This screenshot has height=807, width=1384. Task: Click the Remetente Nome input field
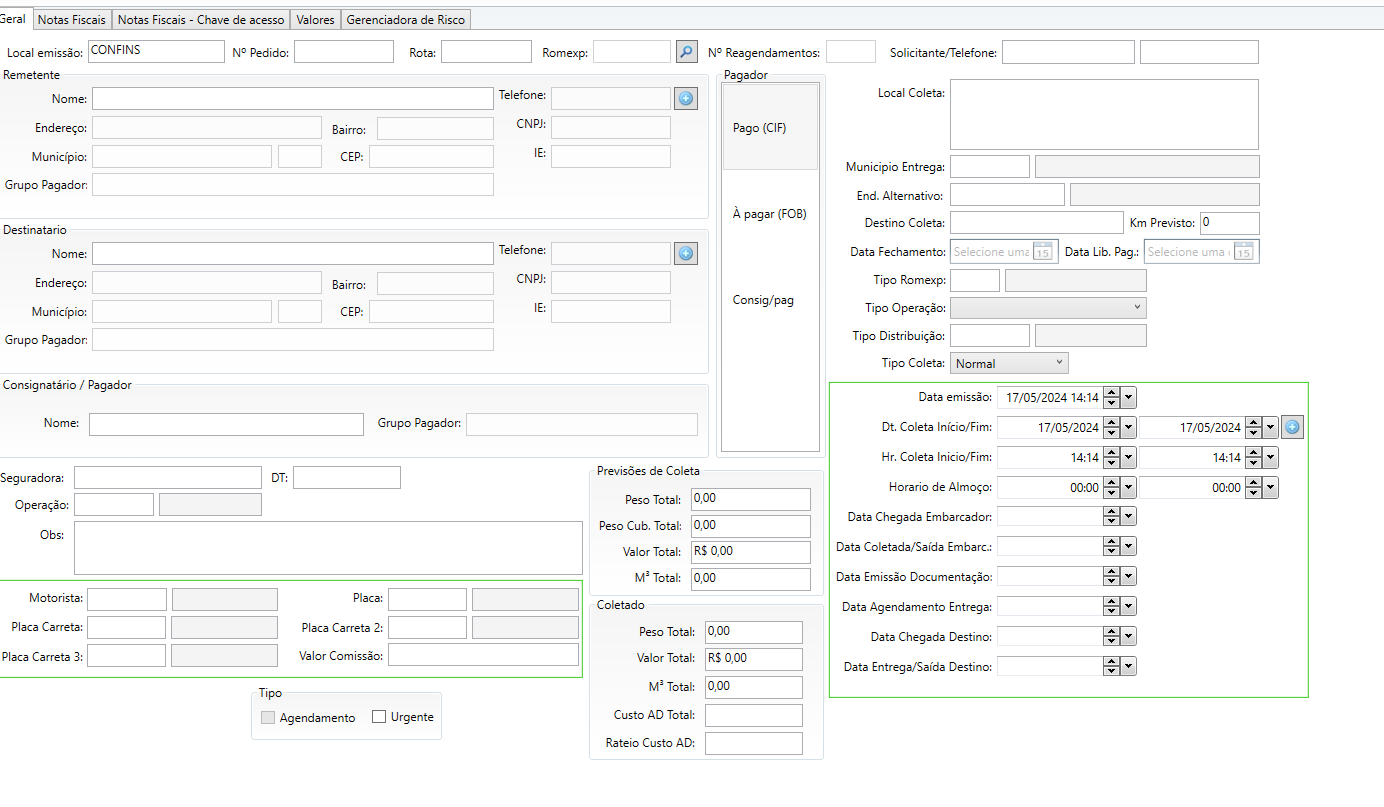pyautogui.click(x=293, y=98)
